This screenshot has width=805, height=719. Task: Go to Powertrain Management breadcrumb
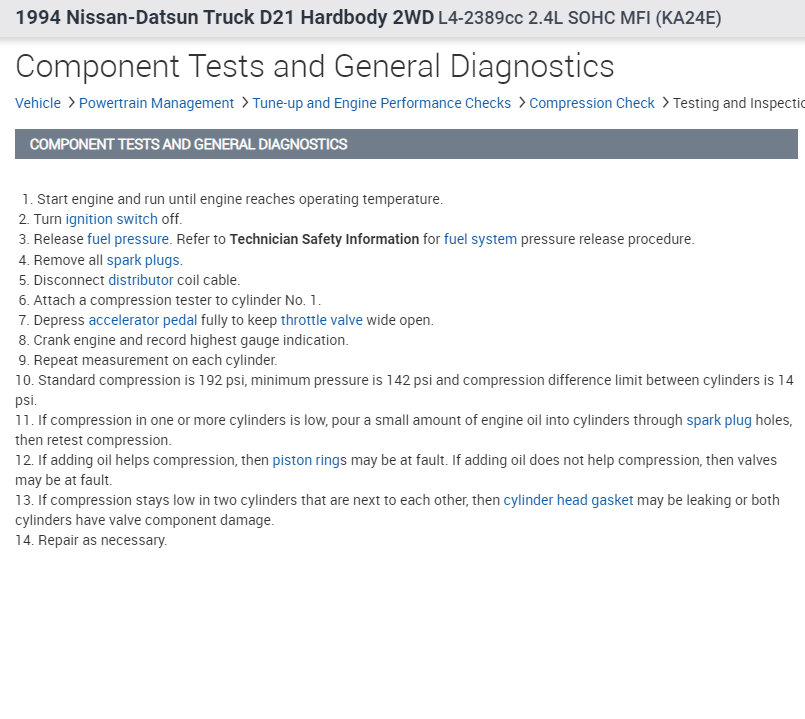(156, 103)
